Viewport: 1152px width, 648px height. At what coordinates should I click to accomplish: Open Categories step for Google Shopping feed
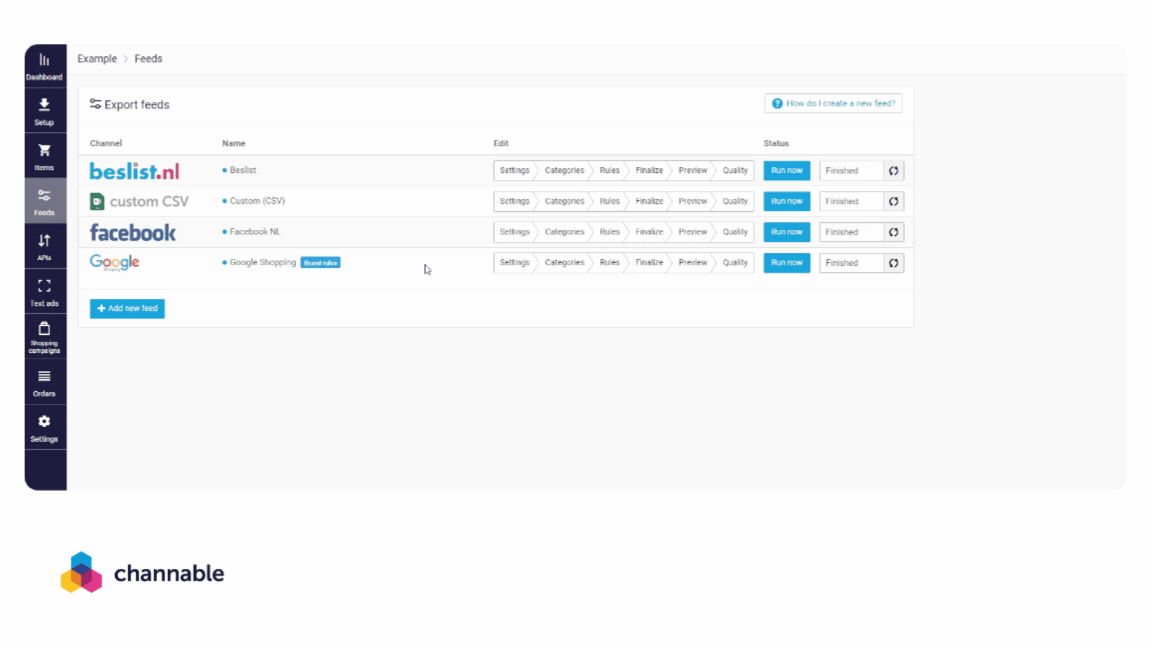[564, 263]
